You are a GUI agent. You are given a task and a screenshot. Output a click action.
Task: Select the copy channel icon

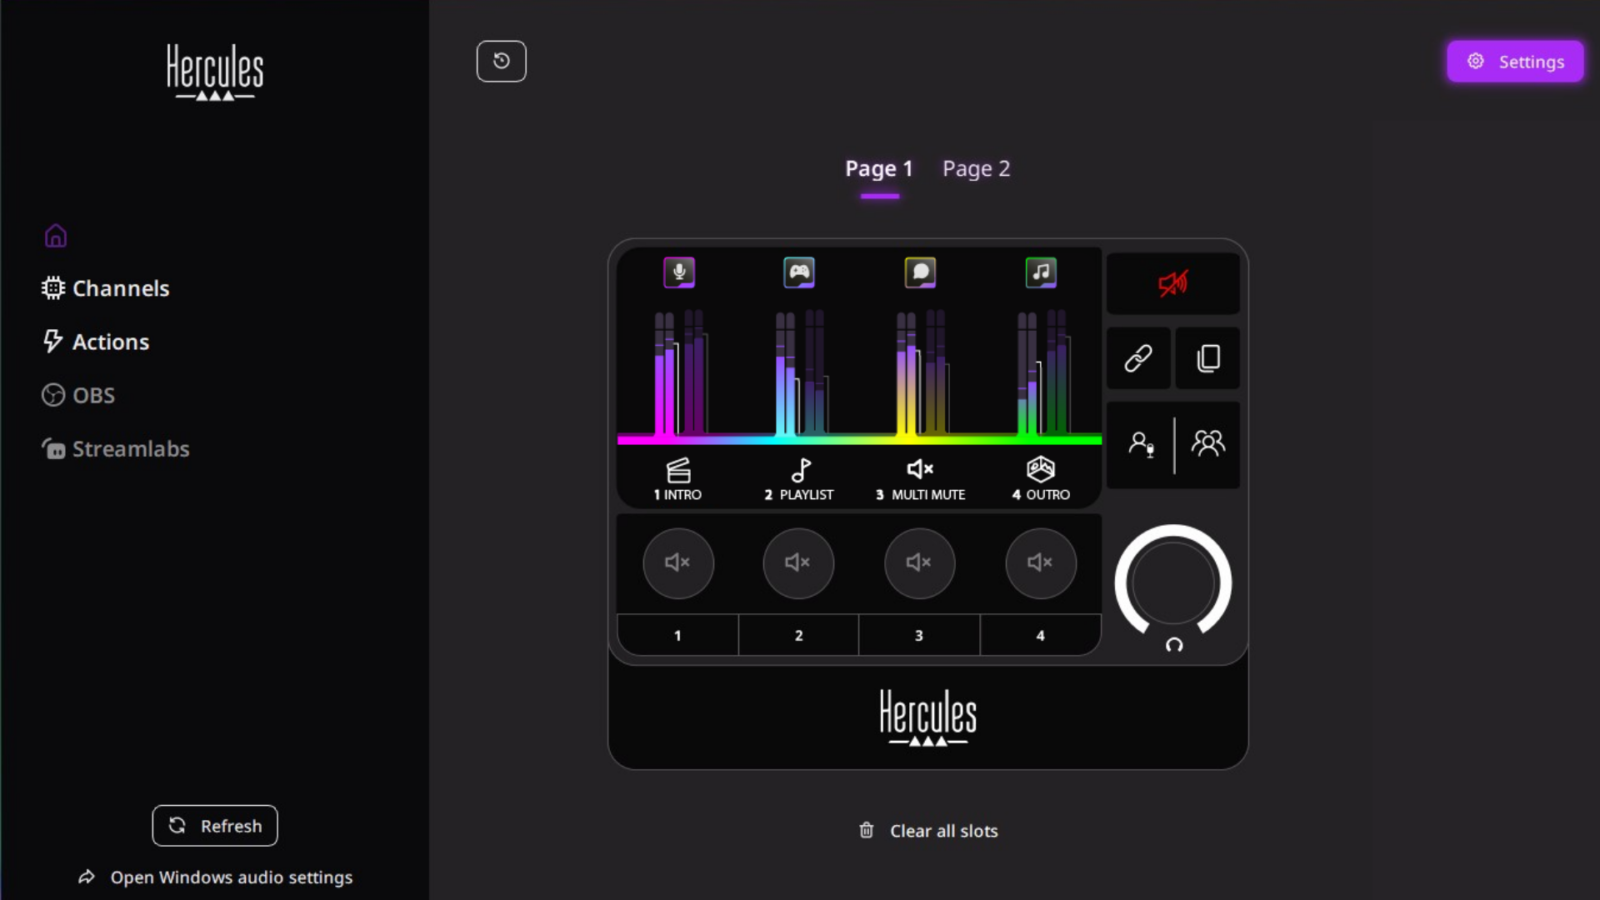pos(1207,358)
